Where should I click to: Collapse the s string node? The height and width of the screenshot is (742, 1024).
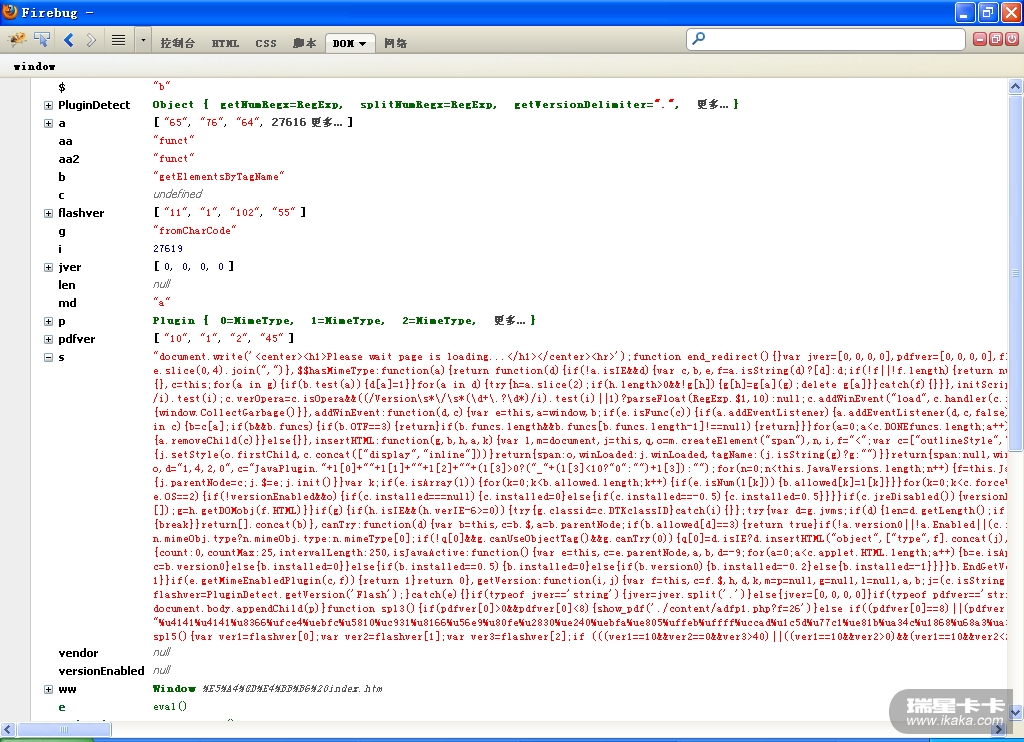click(x=48, y=357)
